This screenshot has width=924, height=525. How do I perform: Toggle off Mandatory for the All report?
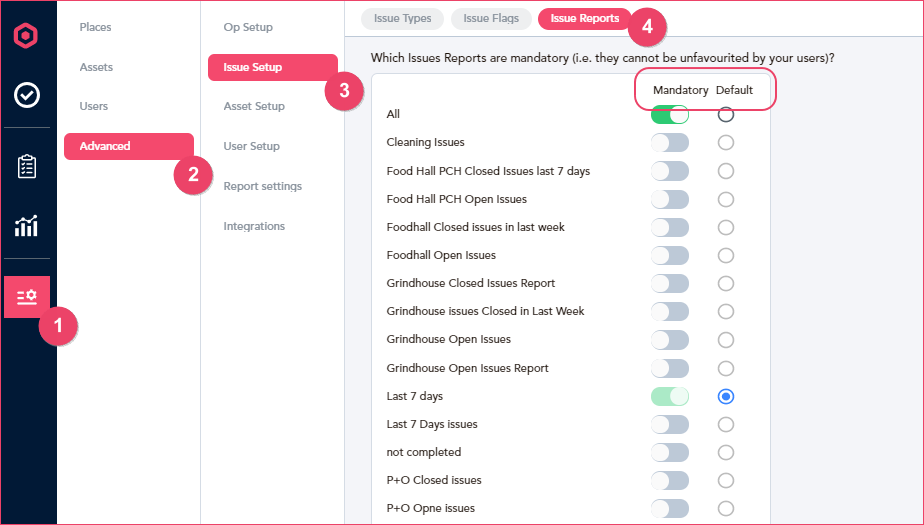point(669,114)
